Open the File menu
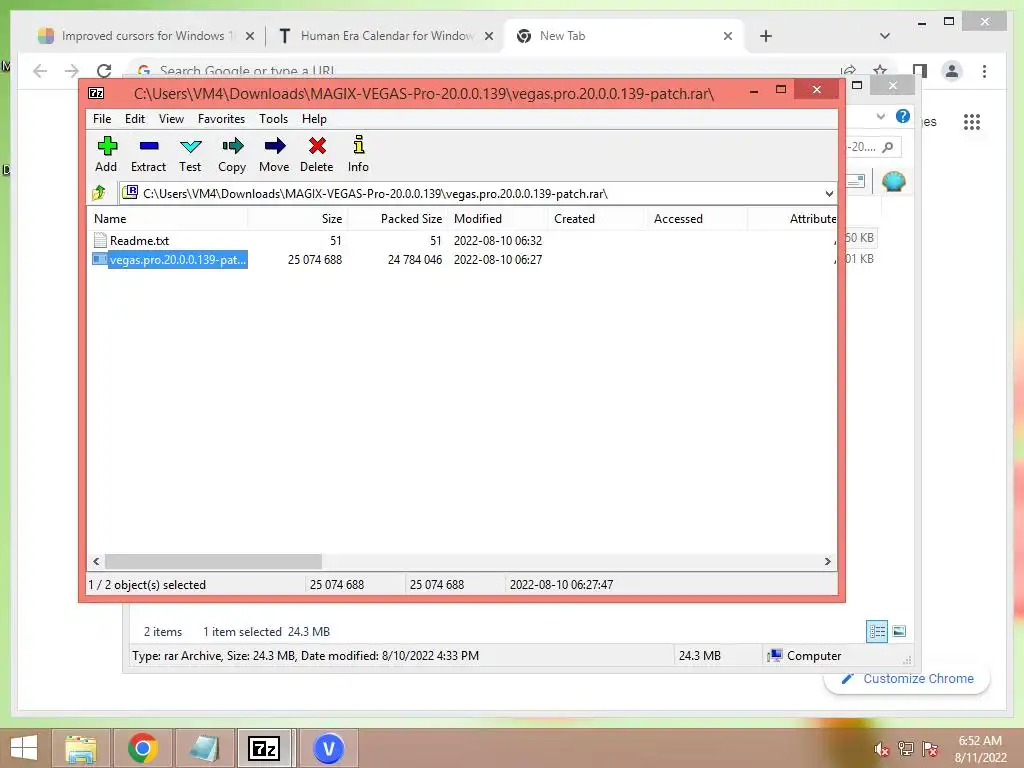Viewport: 1024px width, 768px height. (102, 119)
